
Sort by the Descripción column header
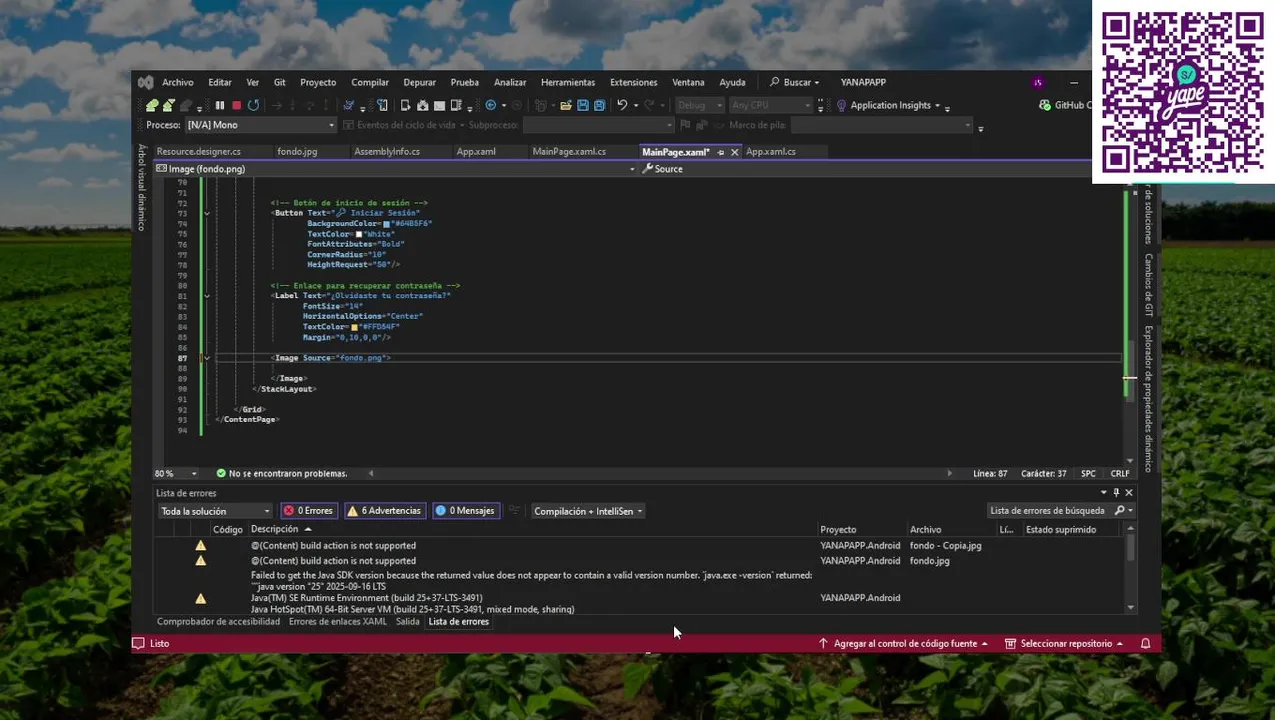[x=275, y=529]
